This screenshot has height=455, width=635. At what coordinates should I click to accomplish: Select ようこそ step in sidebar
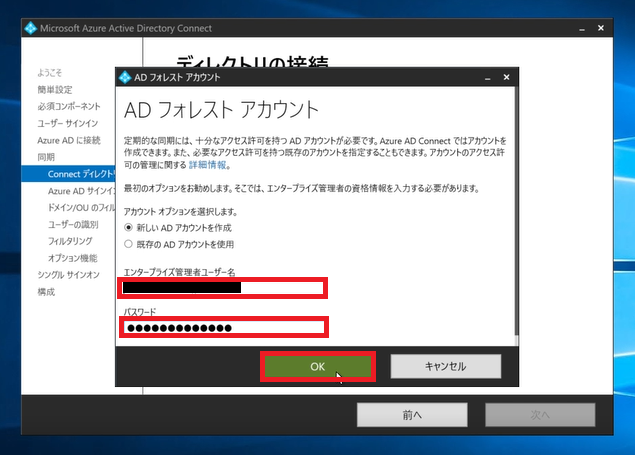tap(49, 73)
